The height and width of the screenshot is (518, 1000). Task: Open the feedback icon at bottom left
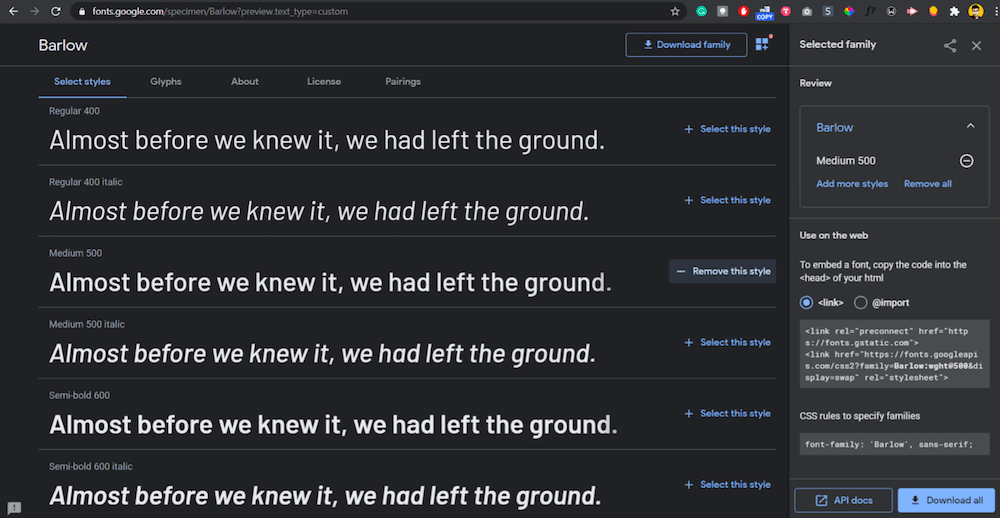(14, 508)
